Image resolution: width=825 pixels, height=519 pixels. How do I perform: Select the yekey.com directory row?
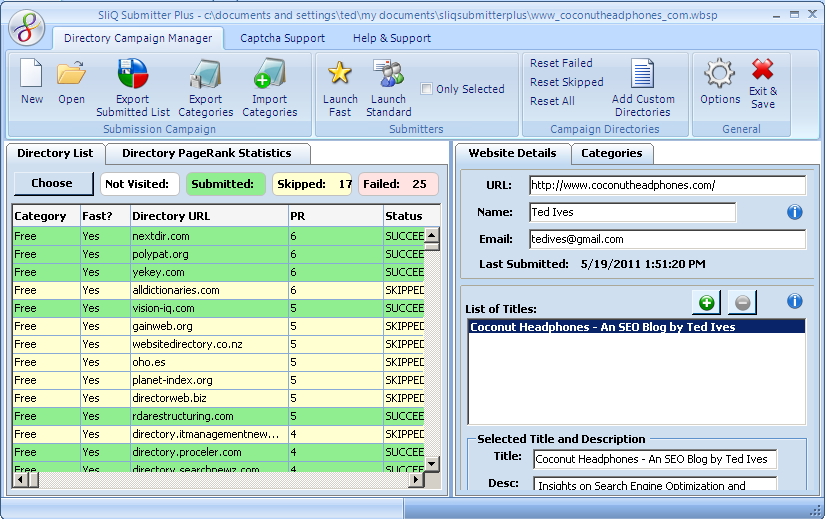[x=218, y=272]
